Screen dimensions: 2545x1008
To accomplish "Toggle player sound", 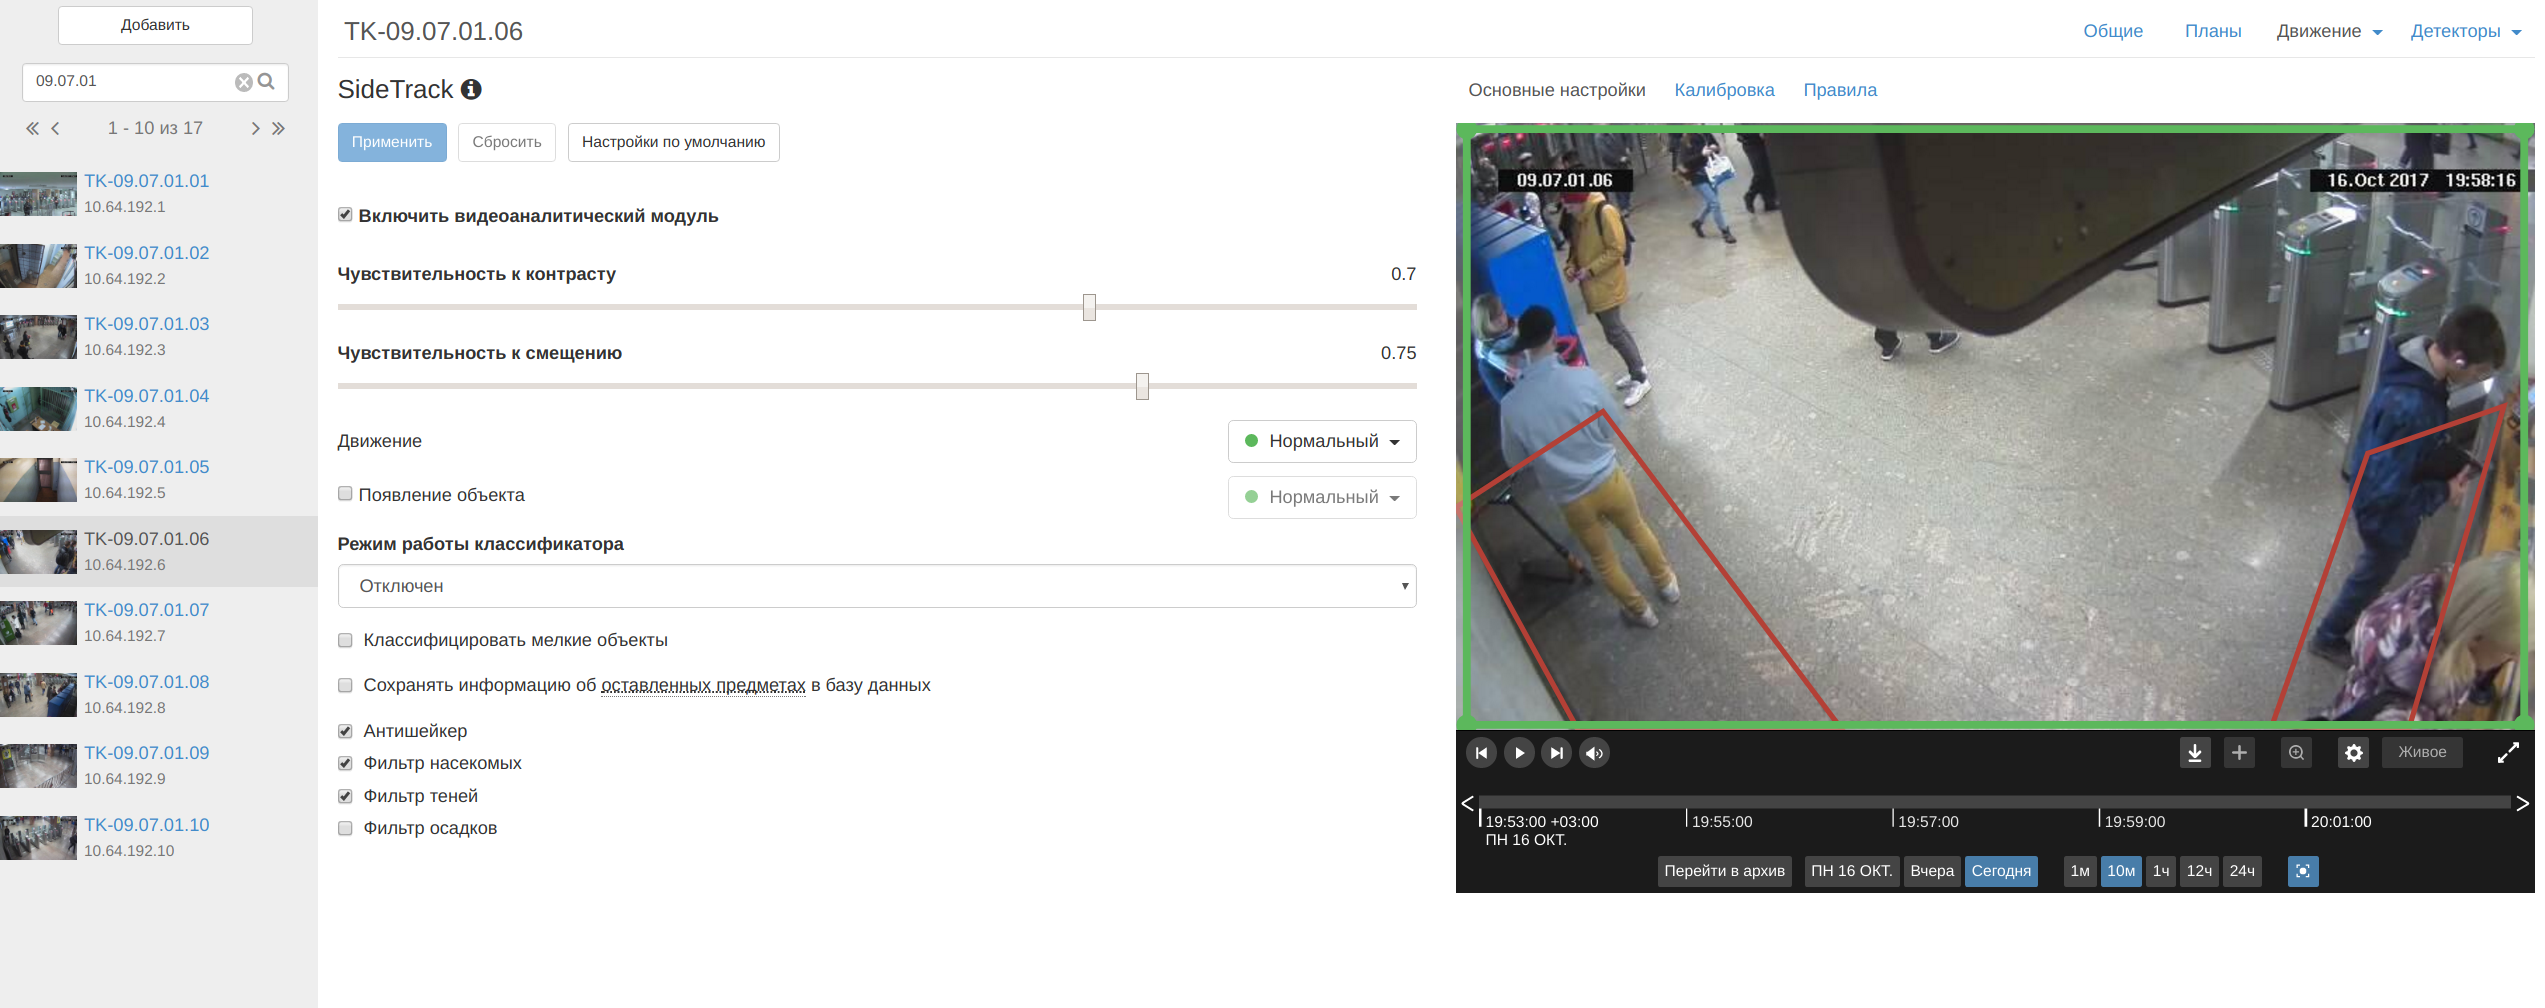I will tap(1595, 753).
